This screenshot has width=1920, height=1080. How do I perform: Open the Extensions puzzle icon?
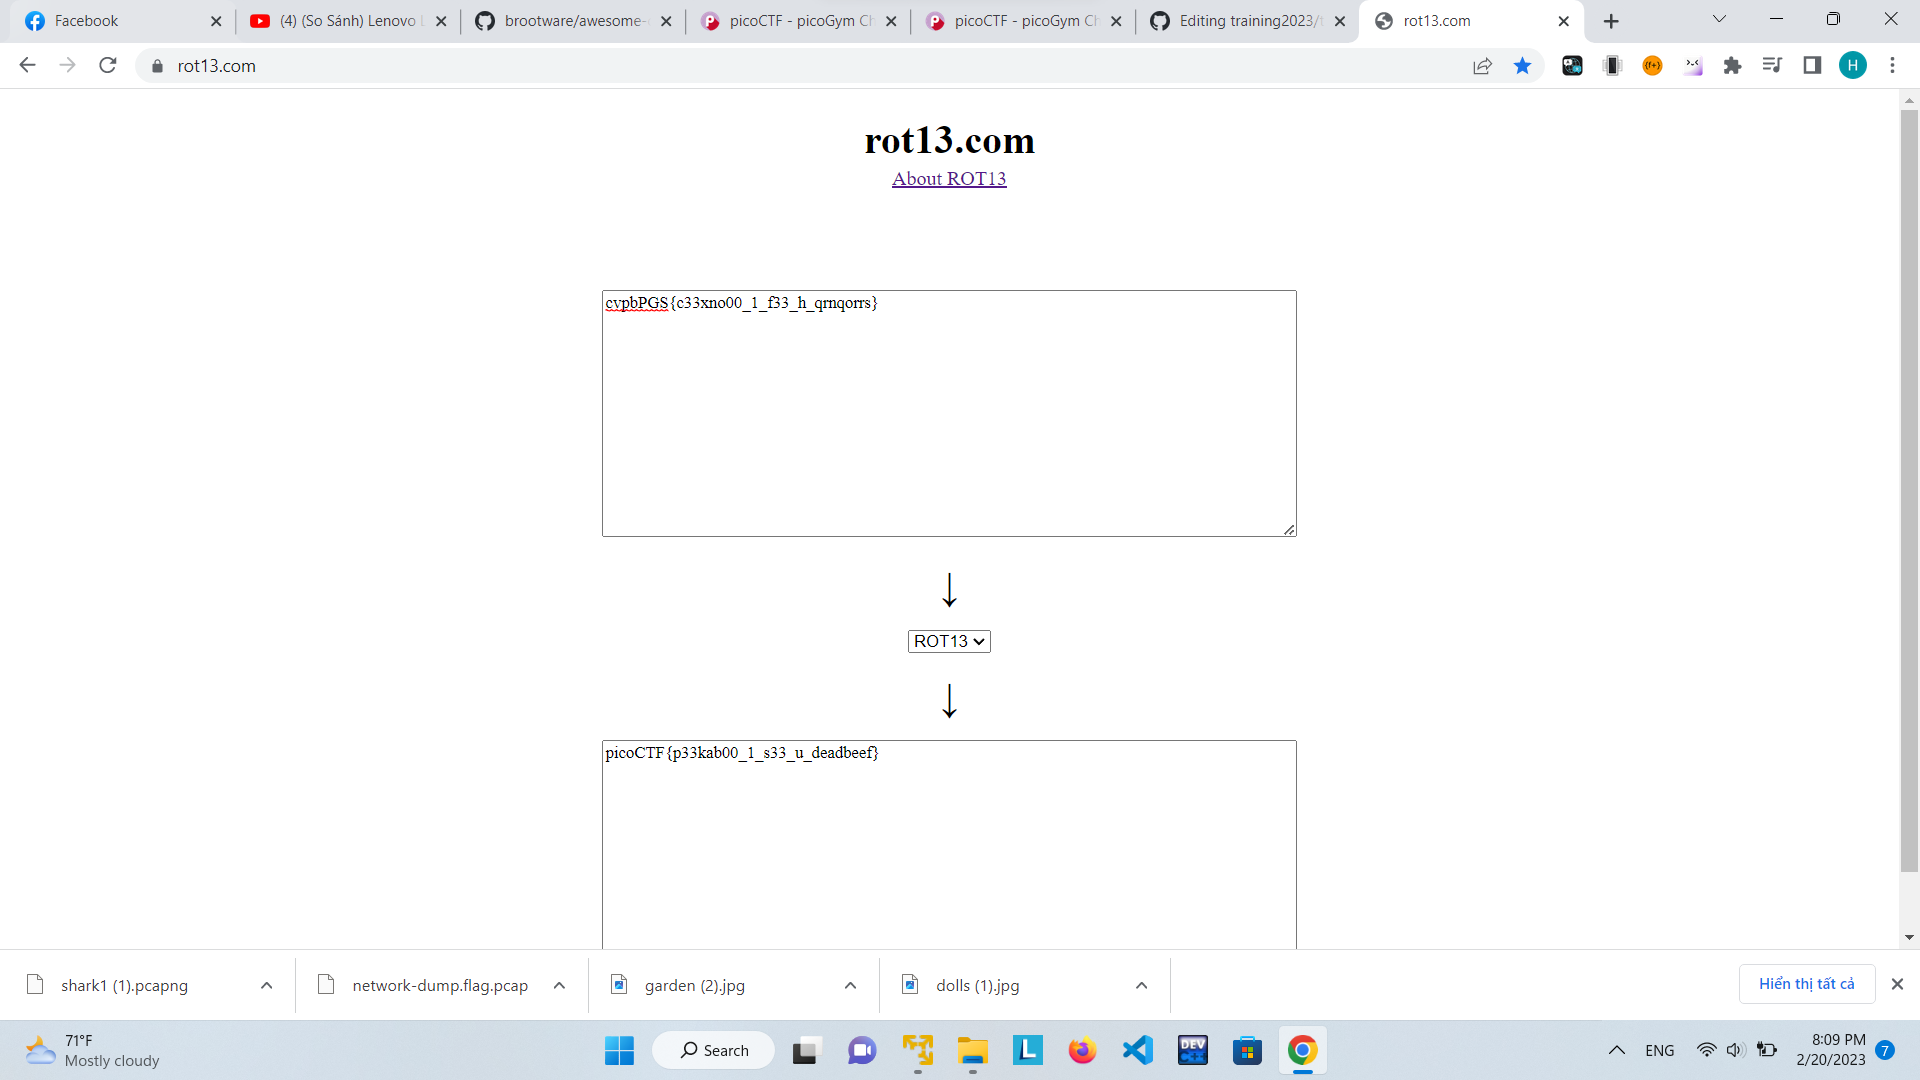click(1732, 66)
